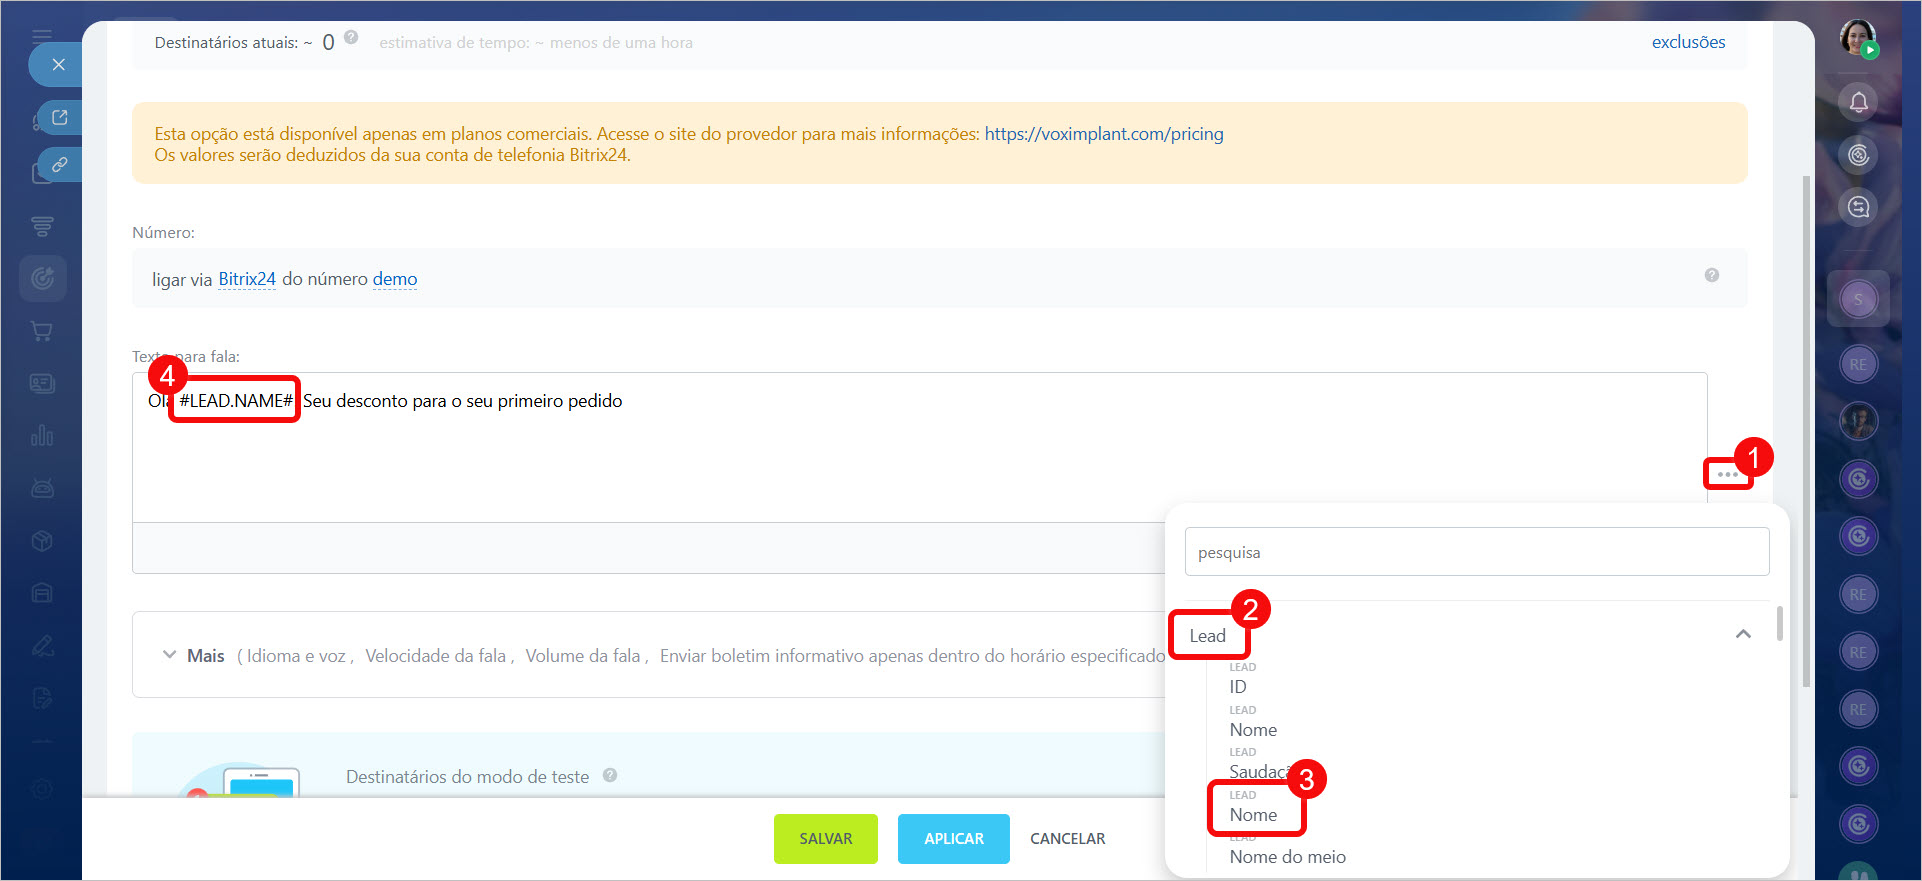Close the side panel with X button
The height and width of the screenshot is (881, 1922).
coord(58,65)
